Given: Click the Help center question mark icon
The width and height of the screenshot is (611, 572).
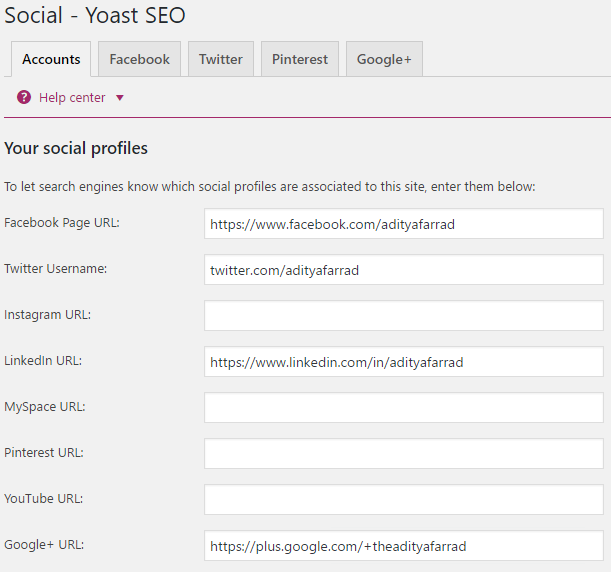Looking at the screenshot, I should (24, 97).
